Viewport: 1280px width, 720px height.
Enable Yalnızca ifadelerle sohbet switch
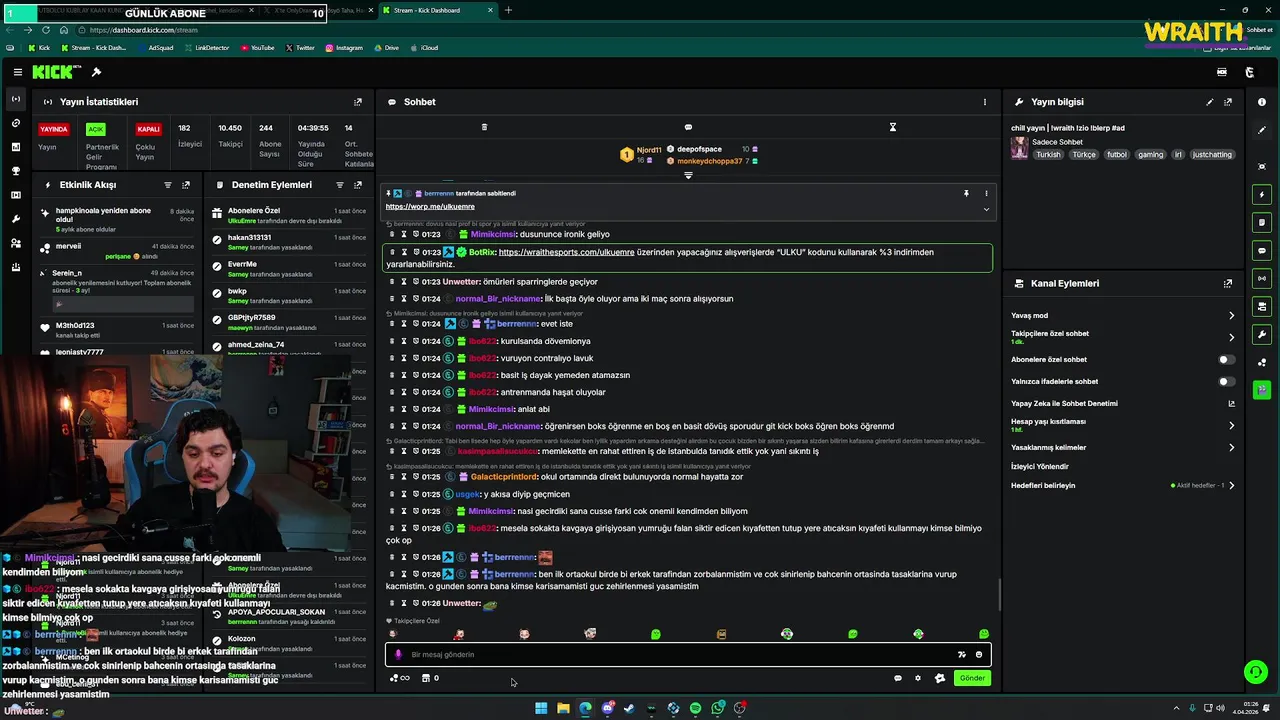coord(1226,381)
